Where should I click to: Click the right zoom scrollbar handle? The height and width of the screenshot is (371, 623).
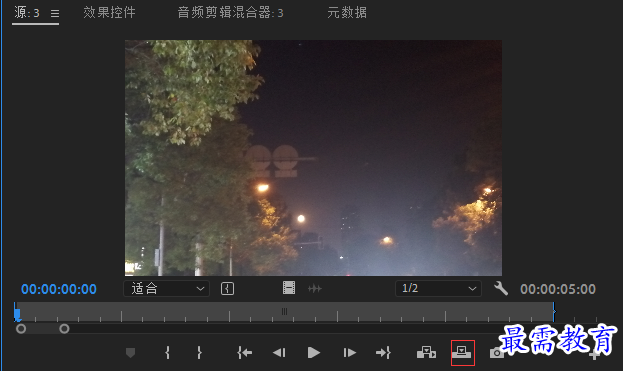(64, 329)
